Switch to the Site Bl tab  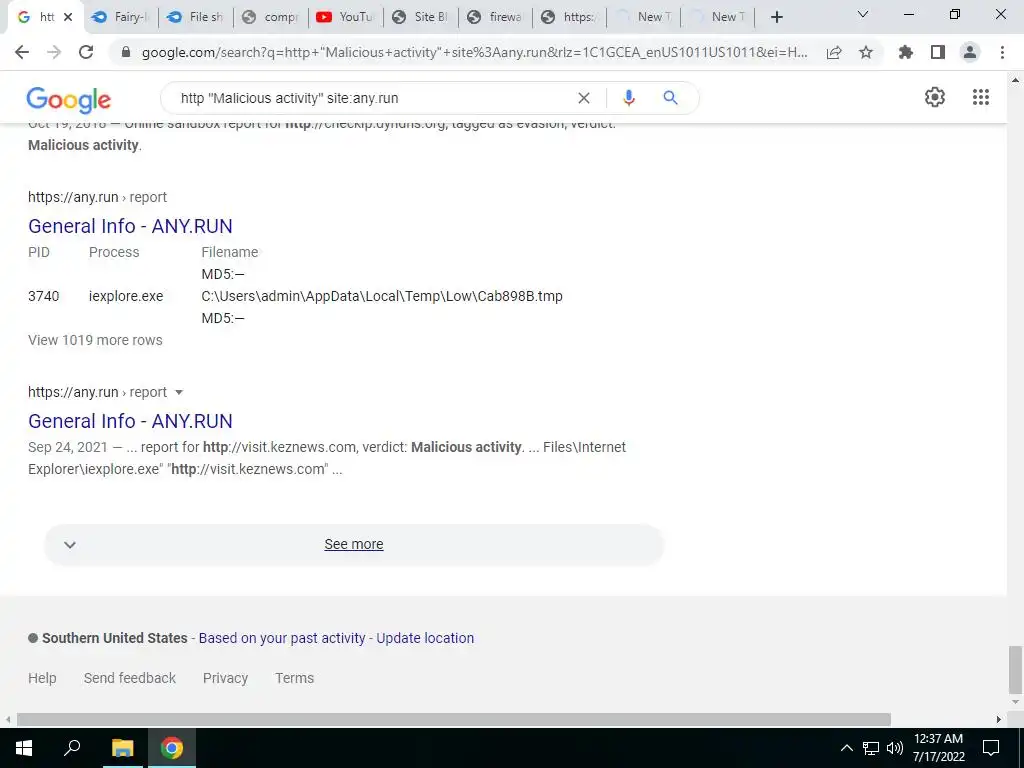pos(420,17)
